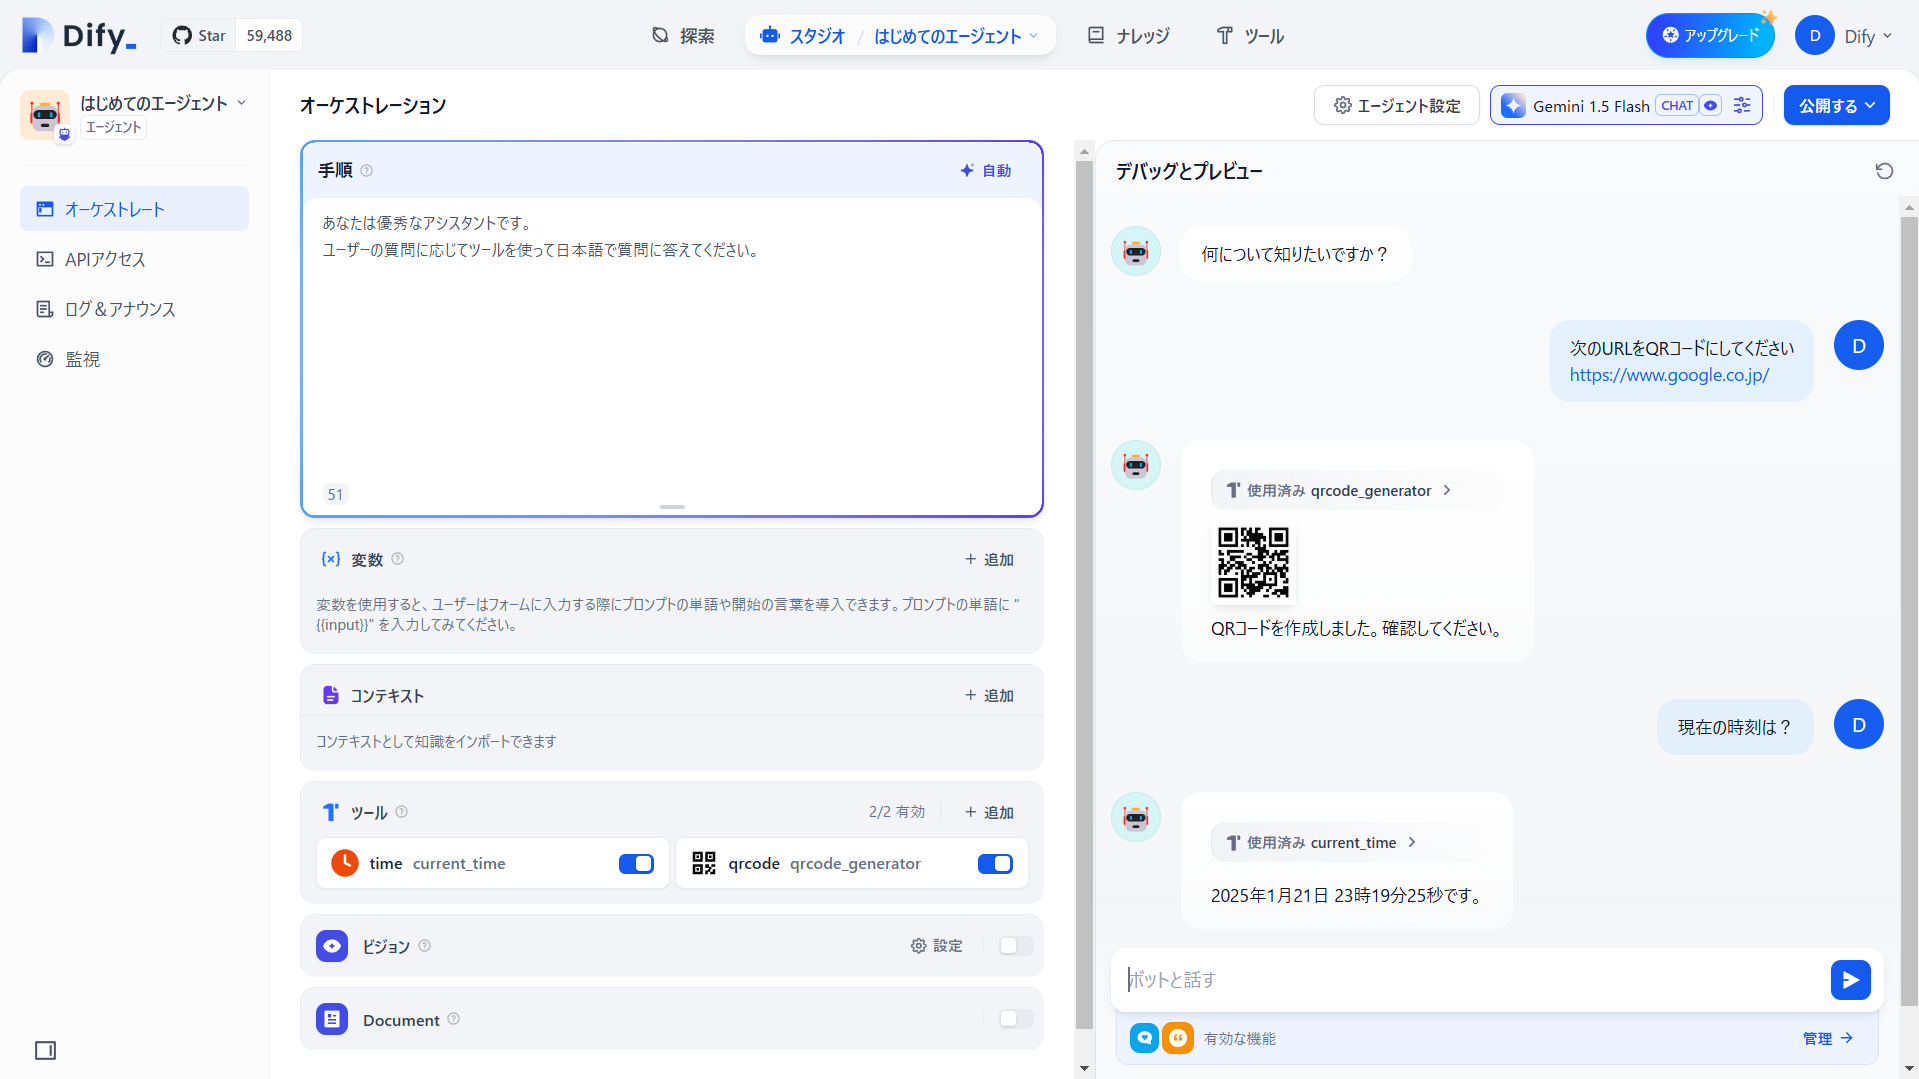Click the time tool clock icon

345,863
